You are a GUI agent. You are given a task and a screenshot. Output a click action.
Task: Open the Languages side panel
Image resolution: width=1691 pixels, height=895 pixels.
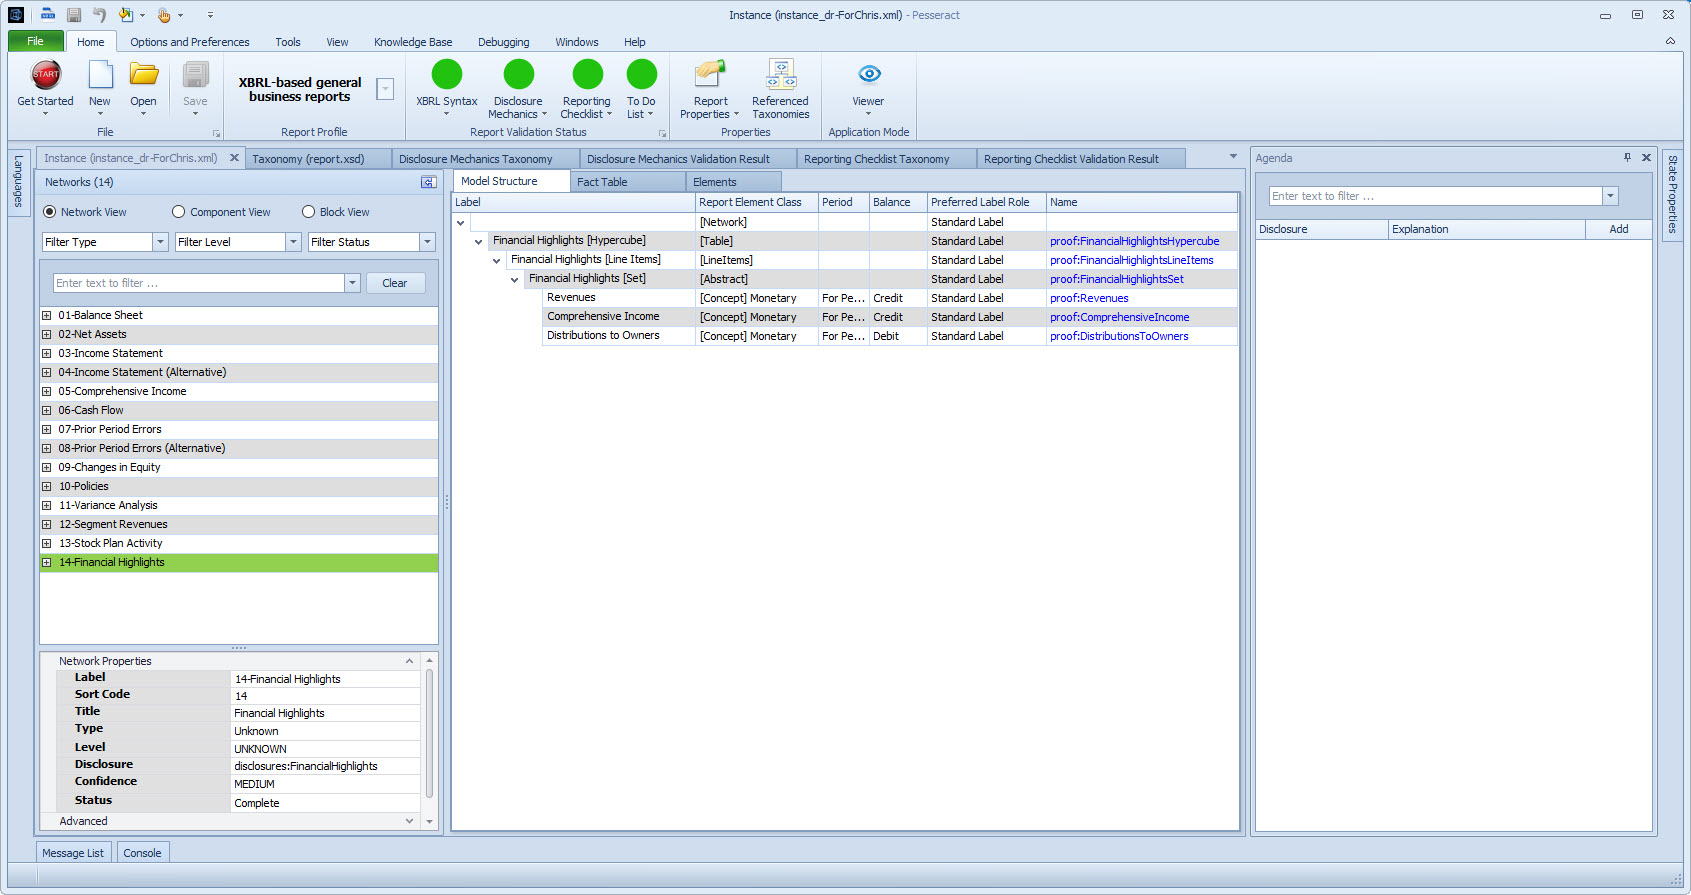(x=18, y=182)
